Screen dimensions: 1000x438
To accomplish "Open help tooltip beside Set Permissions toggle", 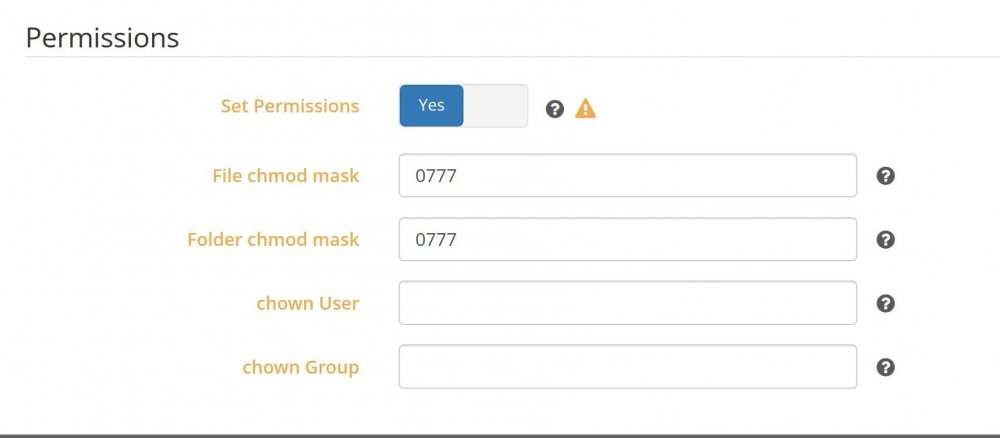I will coord(555,109).
